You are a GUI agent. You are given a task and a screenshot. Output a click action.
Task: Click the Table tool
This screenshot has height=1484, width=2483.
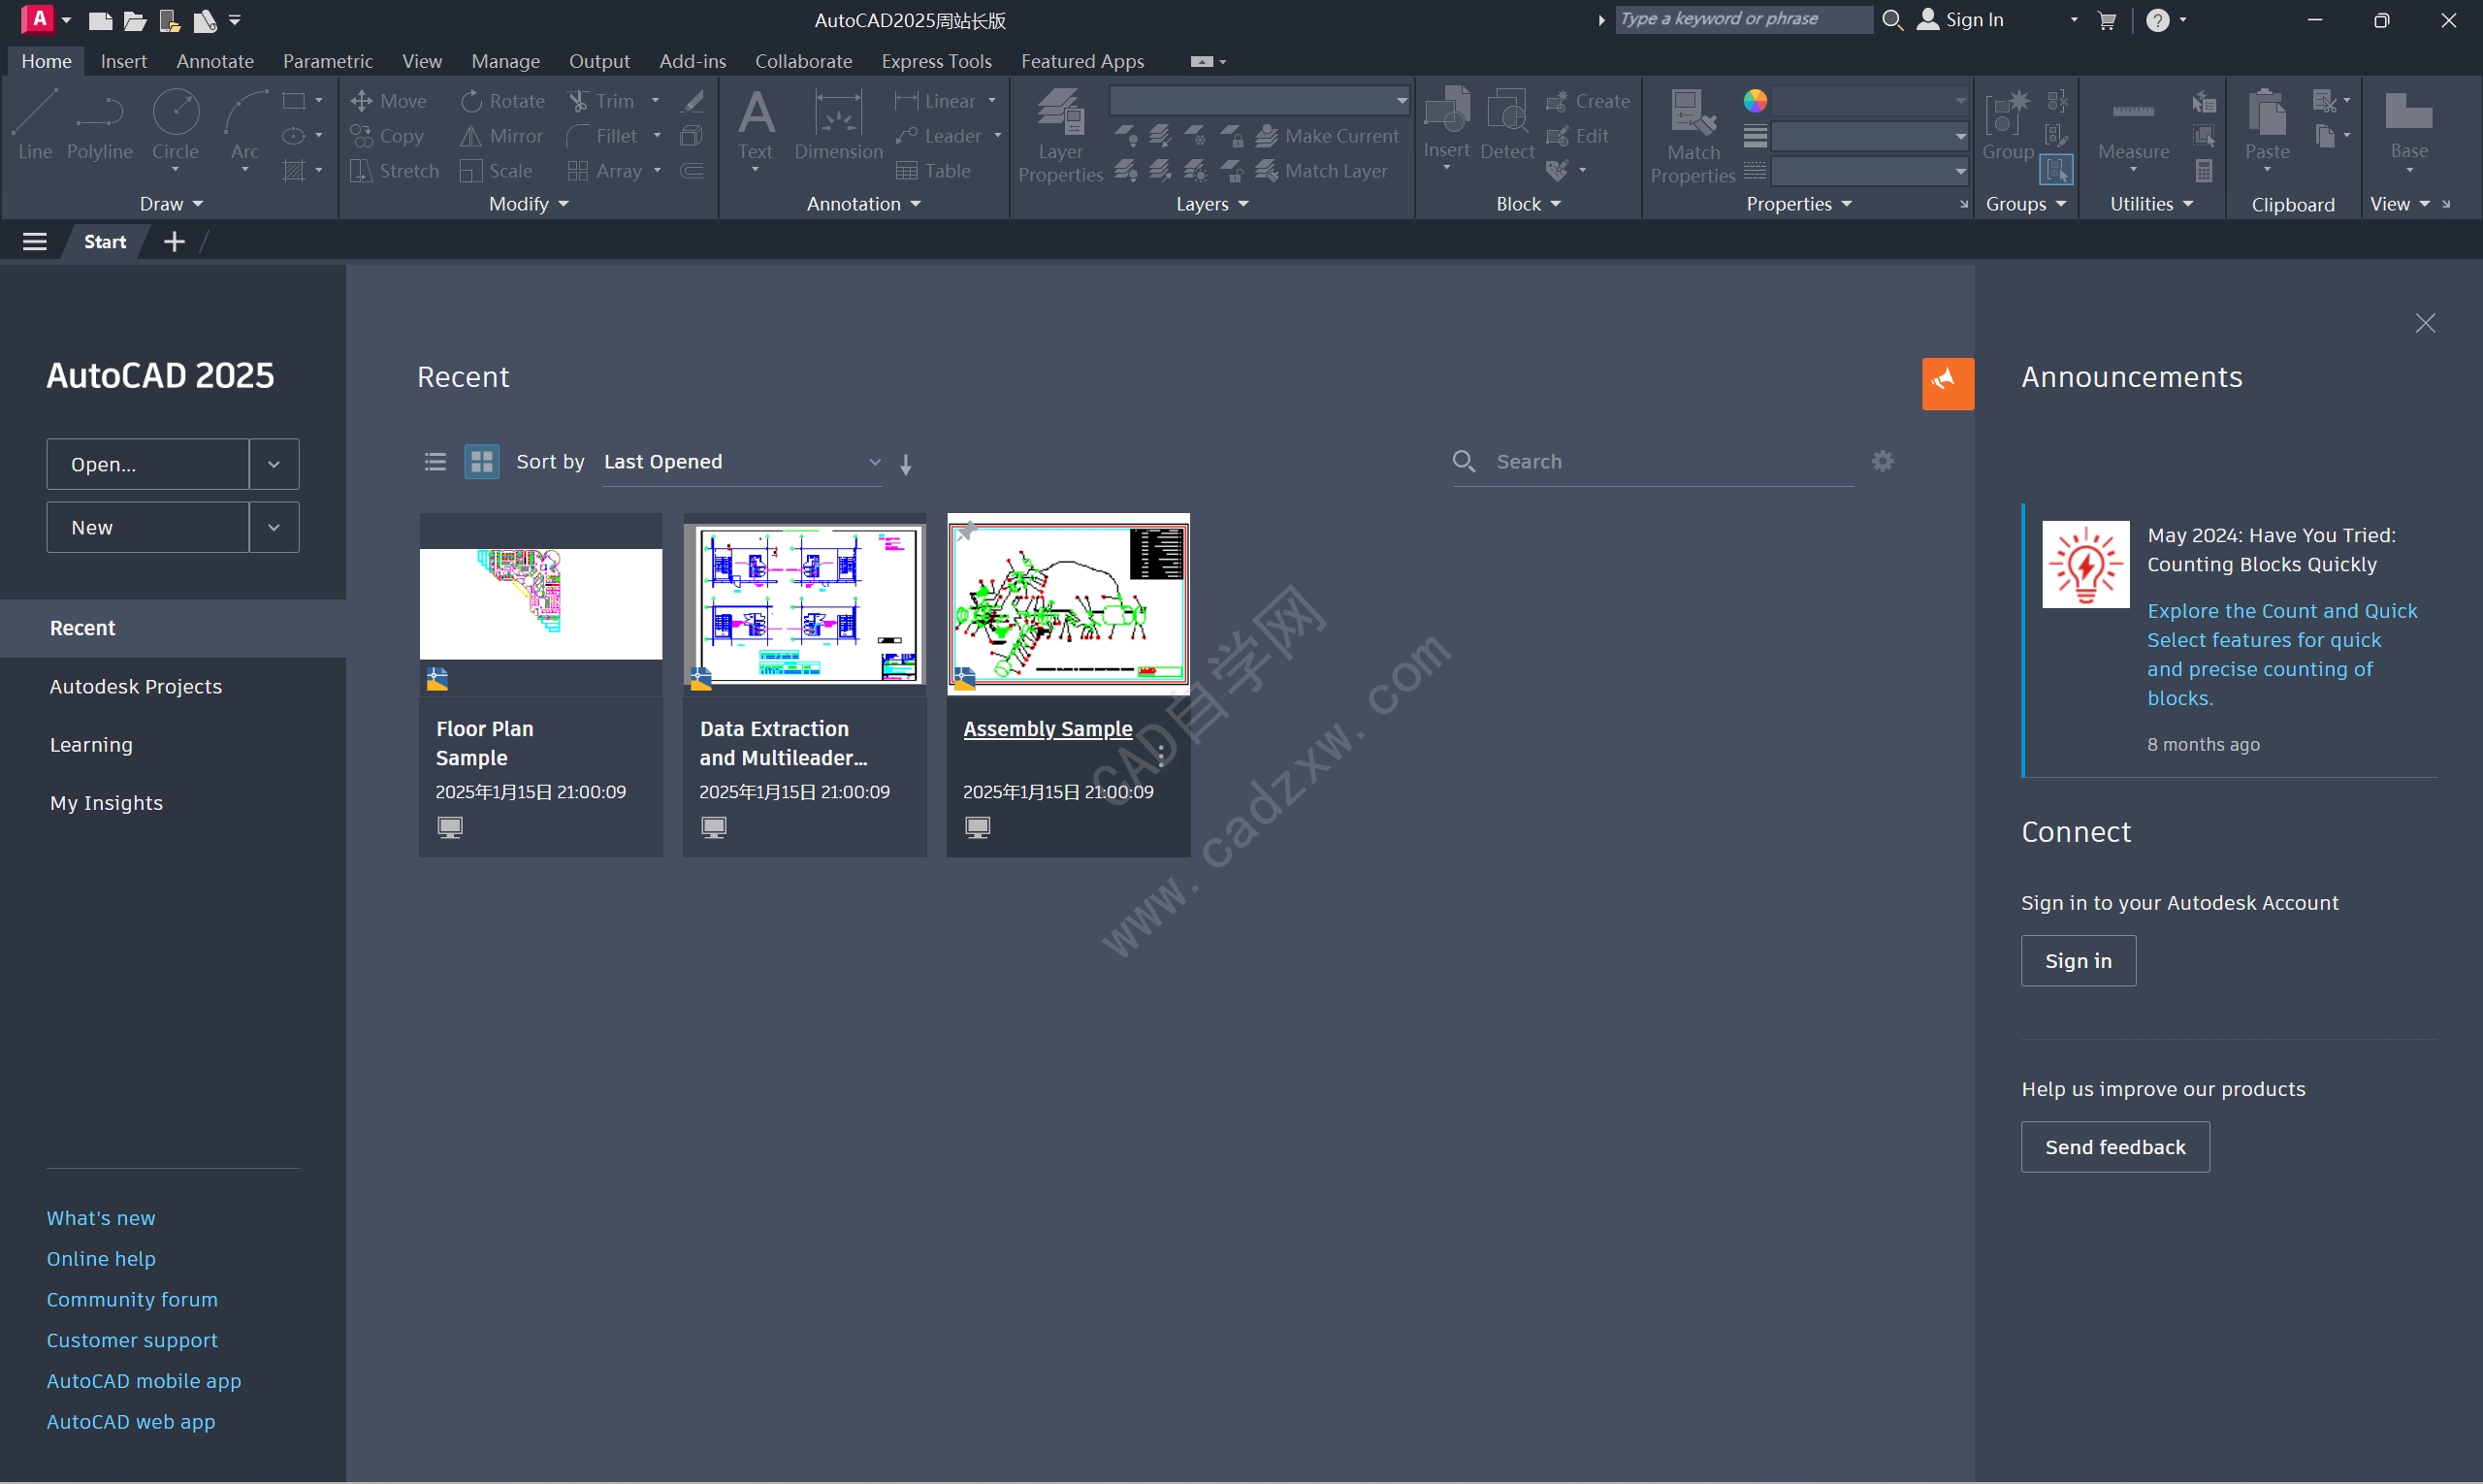(x=933, y=171)
